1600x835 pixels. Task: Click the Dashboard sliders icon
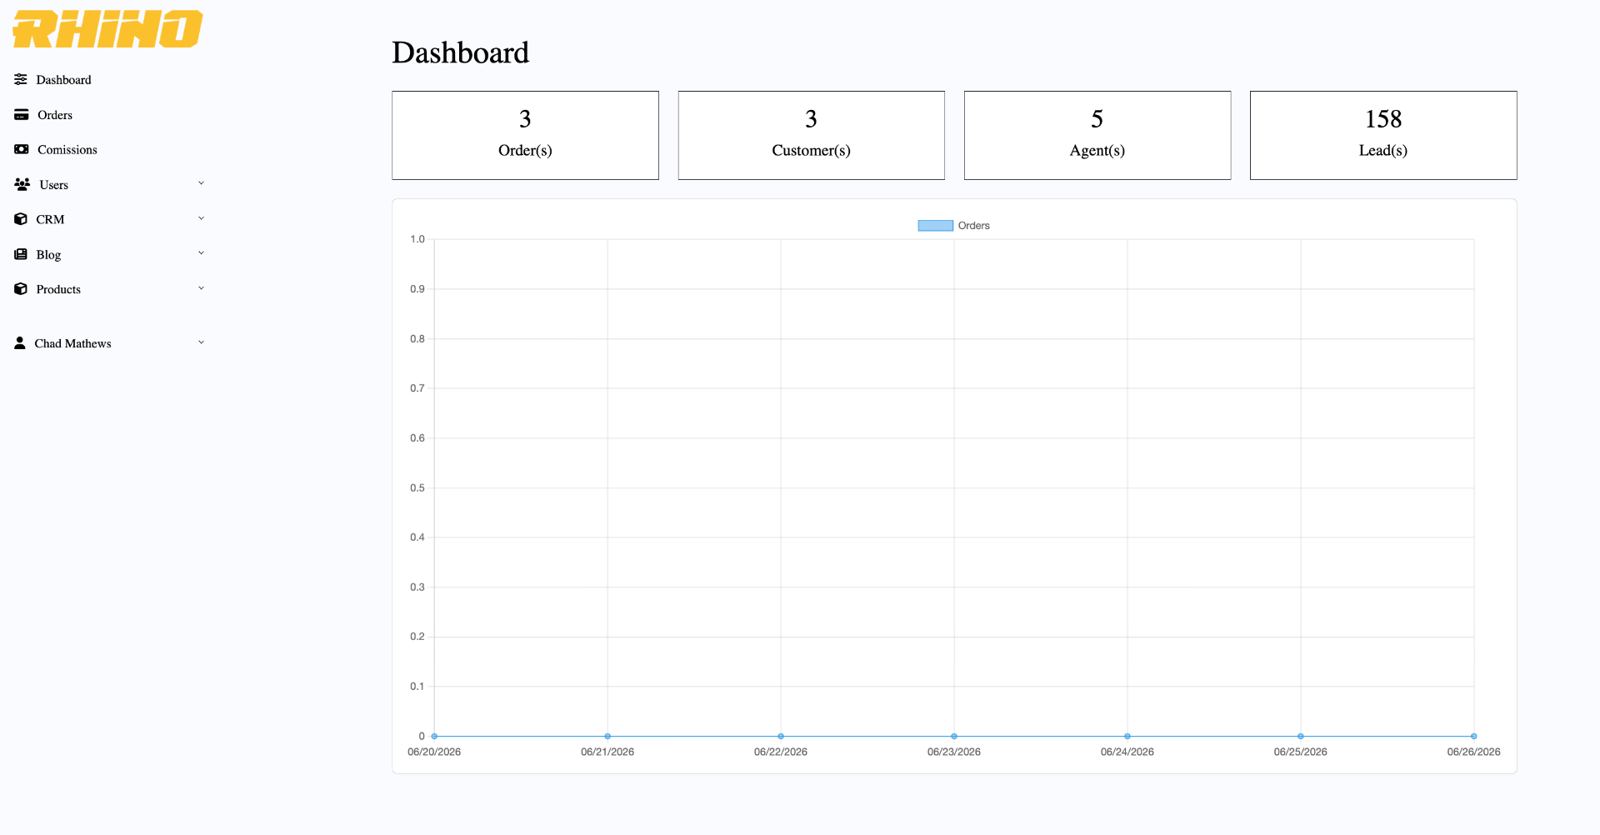point(20,79)
